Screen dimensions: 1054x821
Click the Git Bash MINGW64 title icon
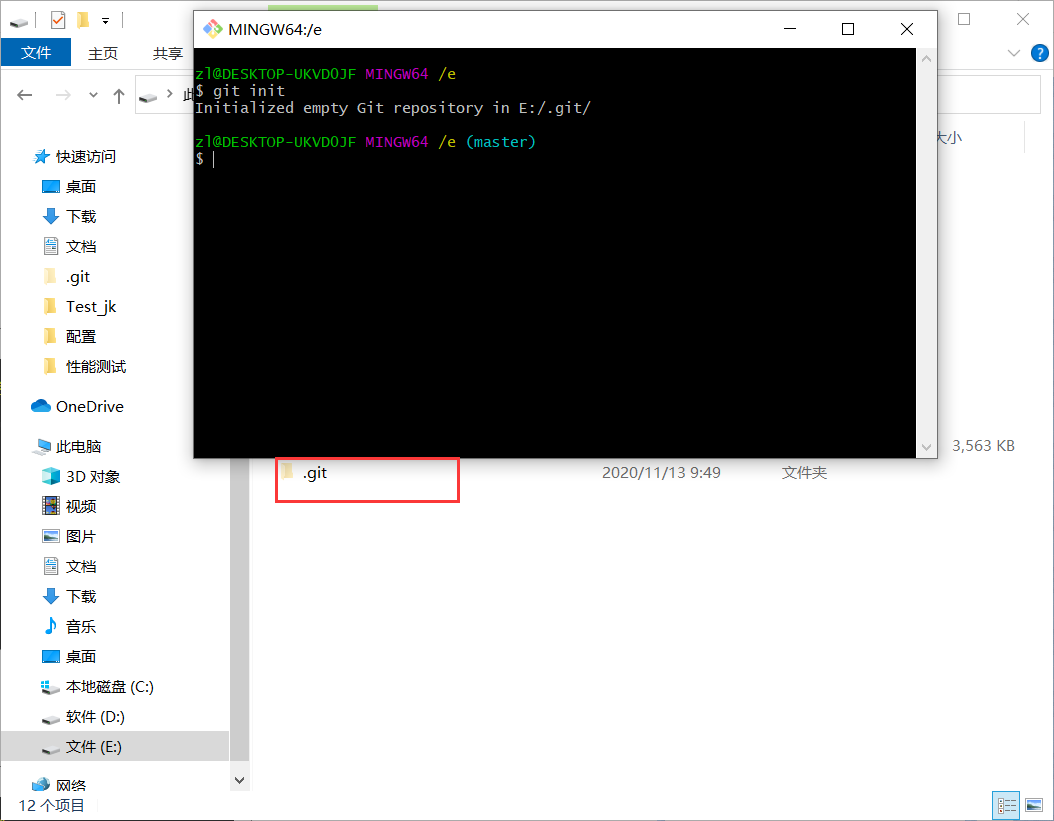(x=212, y=29)
